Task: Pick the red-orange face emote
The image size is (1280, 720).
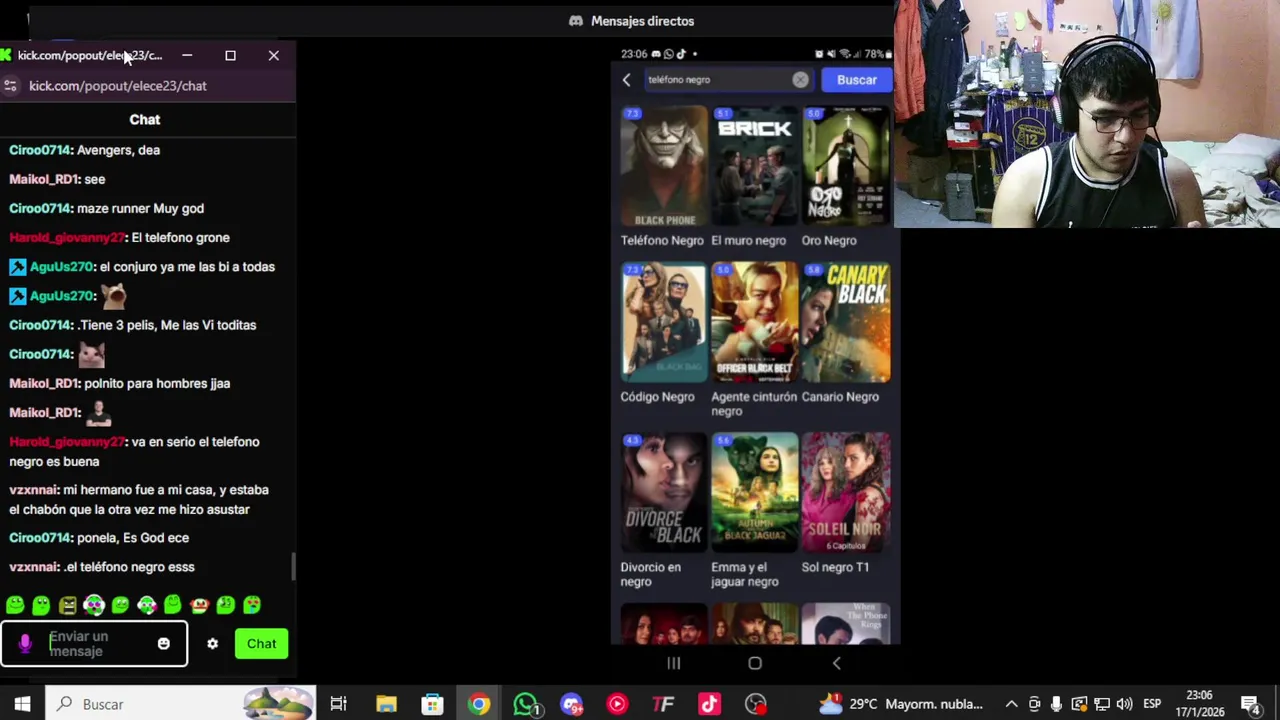Action: pos(199,605)
